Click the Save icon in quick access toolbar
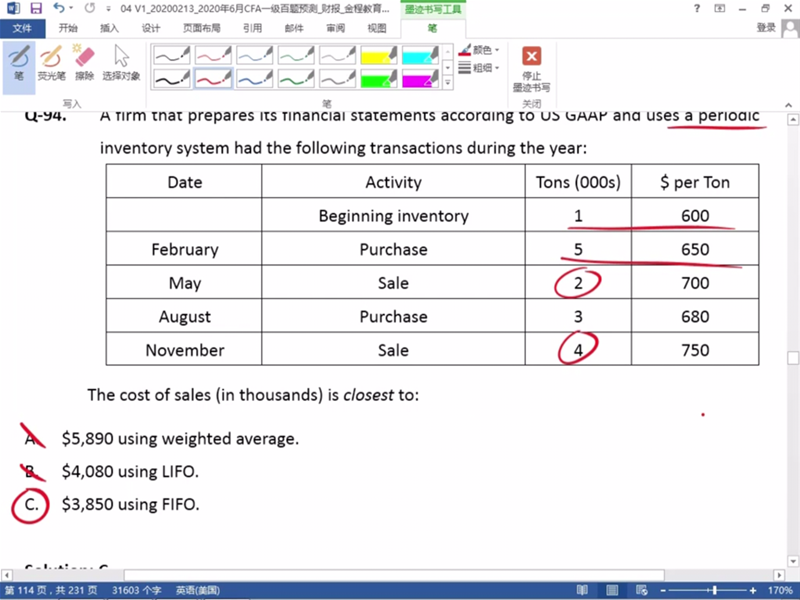This screenshot has width=800, height=600. (35, 8)
